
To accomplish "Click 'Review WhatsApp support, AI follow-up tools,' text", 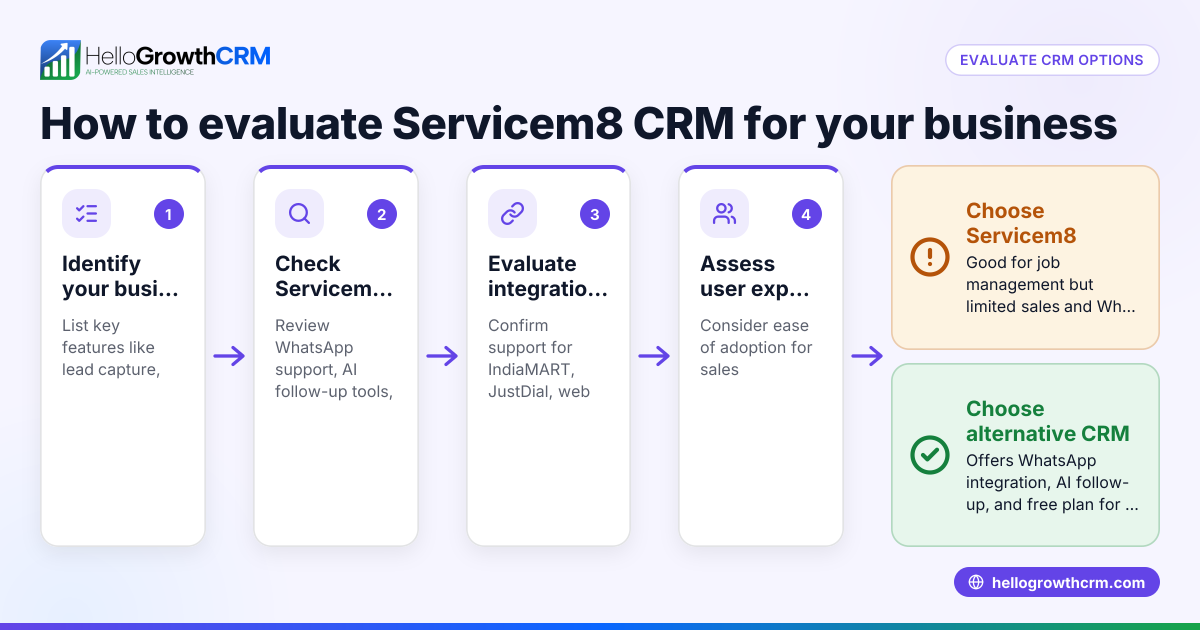I will coord(333,358).
